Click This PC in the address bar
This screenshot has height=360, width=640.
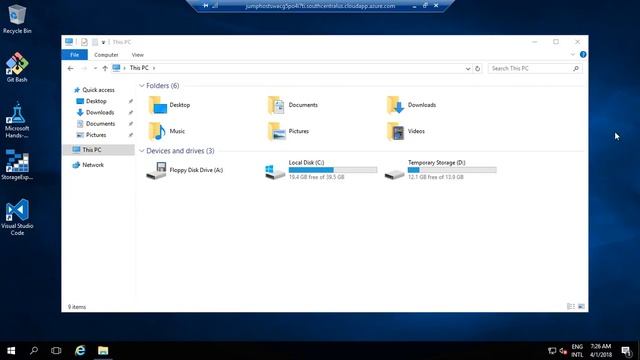[139, 68]
